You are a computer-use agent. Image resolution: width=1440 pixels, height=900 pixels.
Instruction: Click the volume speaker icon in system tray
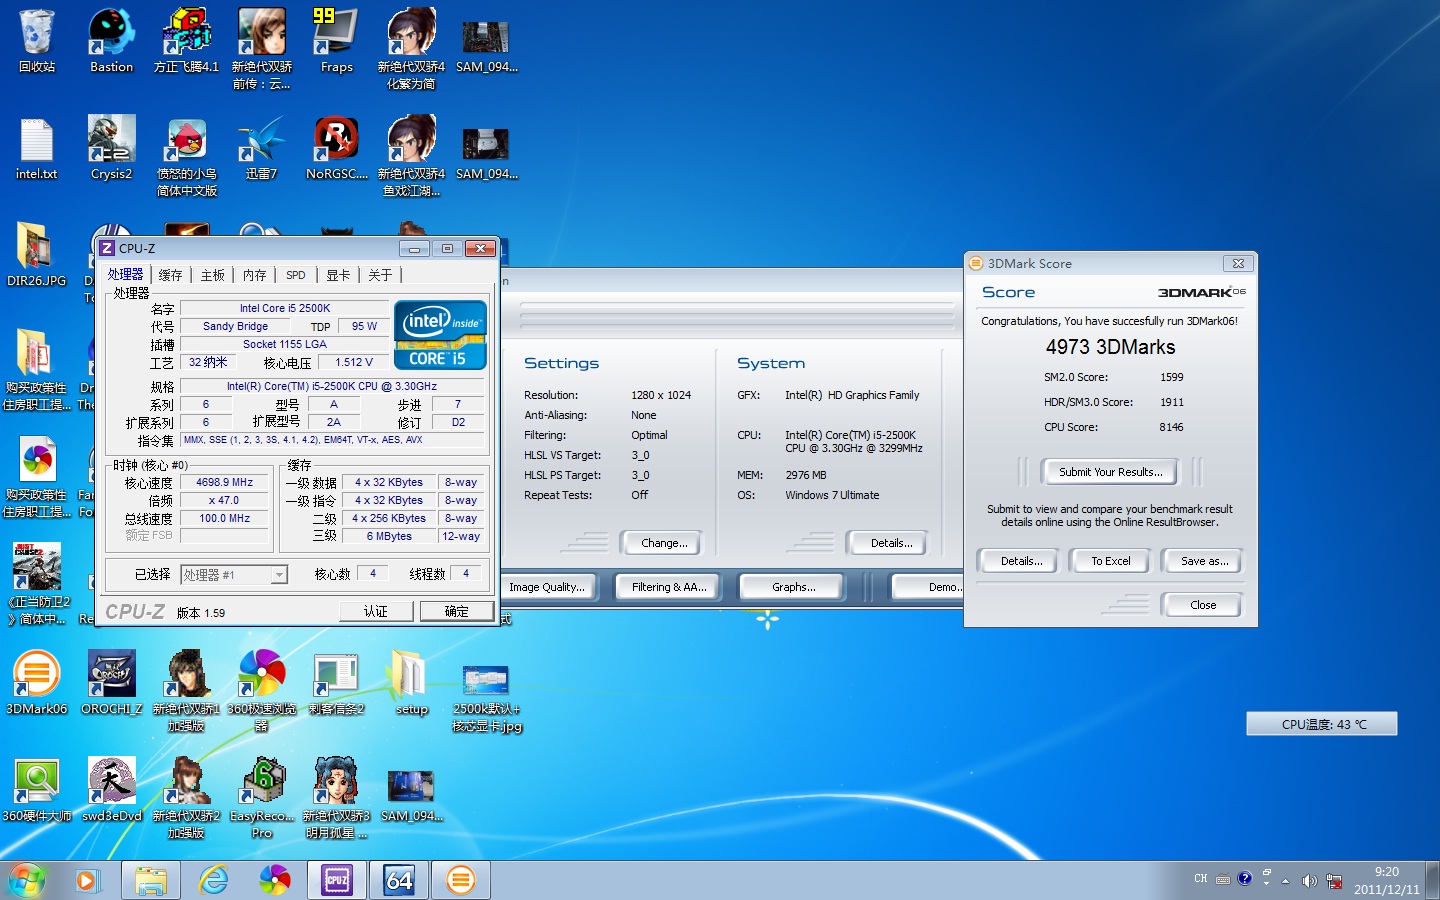pos(1309,880)
